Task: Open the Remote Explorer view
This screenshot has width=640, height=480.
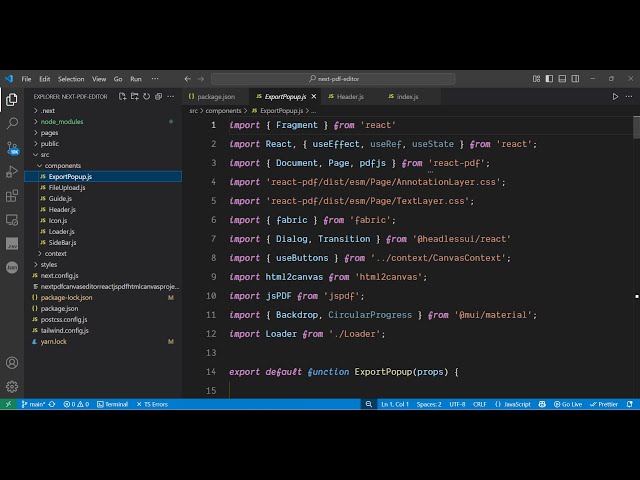Action: 12,220
